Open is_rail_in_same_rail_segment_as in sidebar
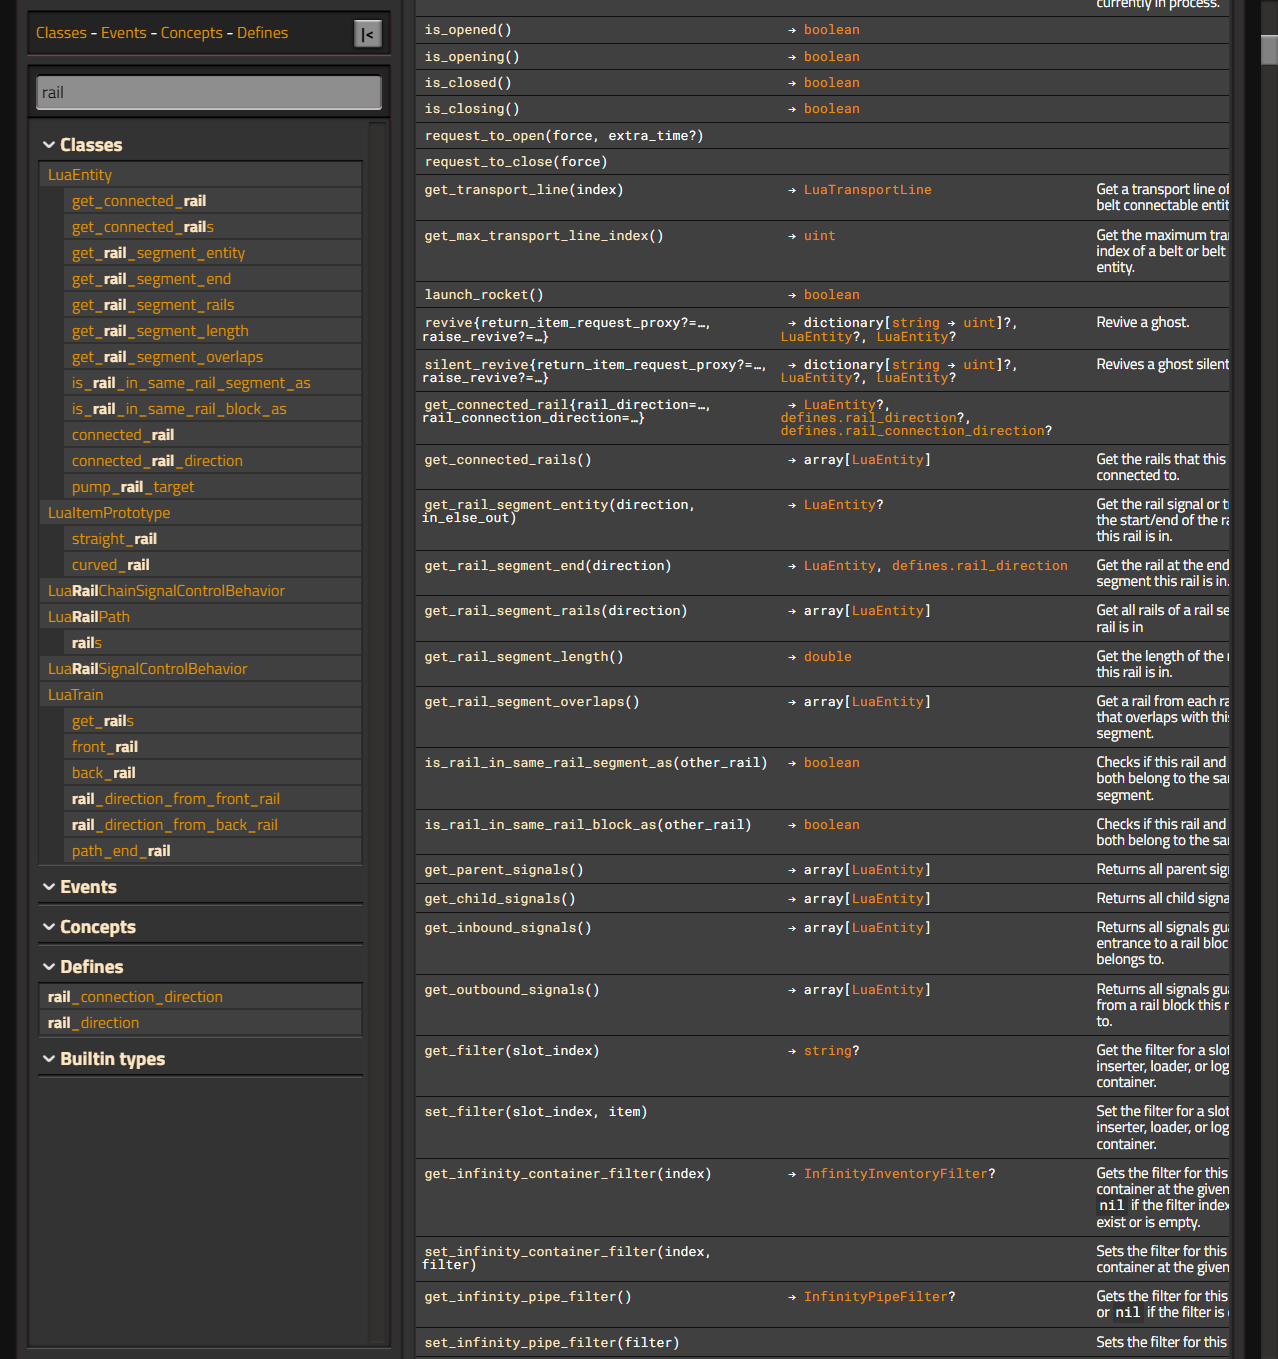Image resolution: width=1278 pixels, height=1359 pixels. (191, 383)
